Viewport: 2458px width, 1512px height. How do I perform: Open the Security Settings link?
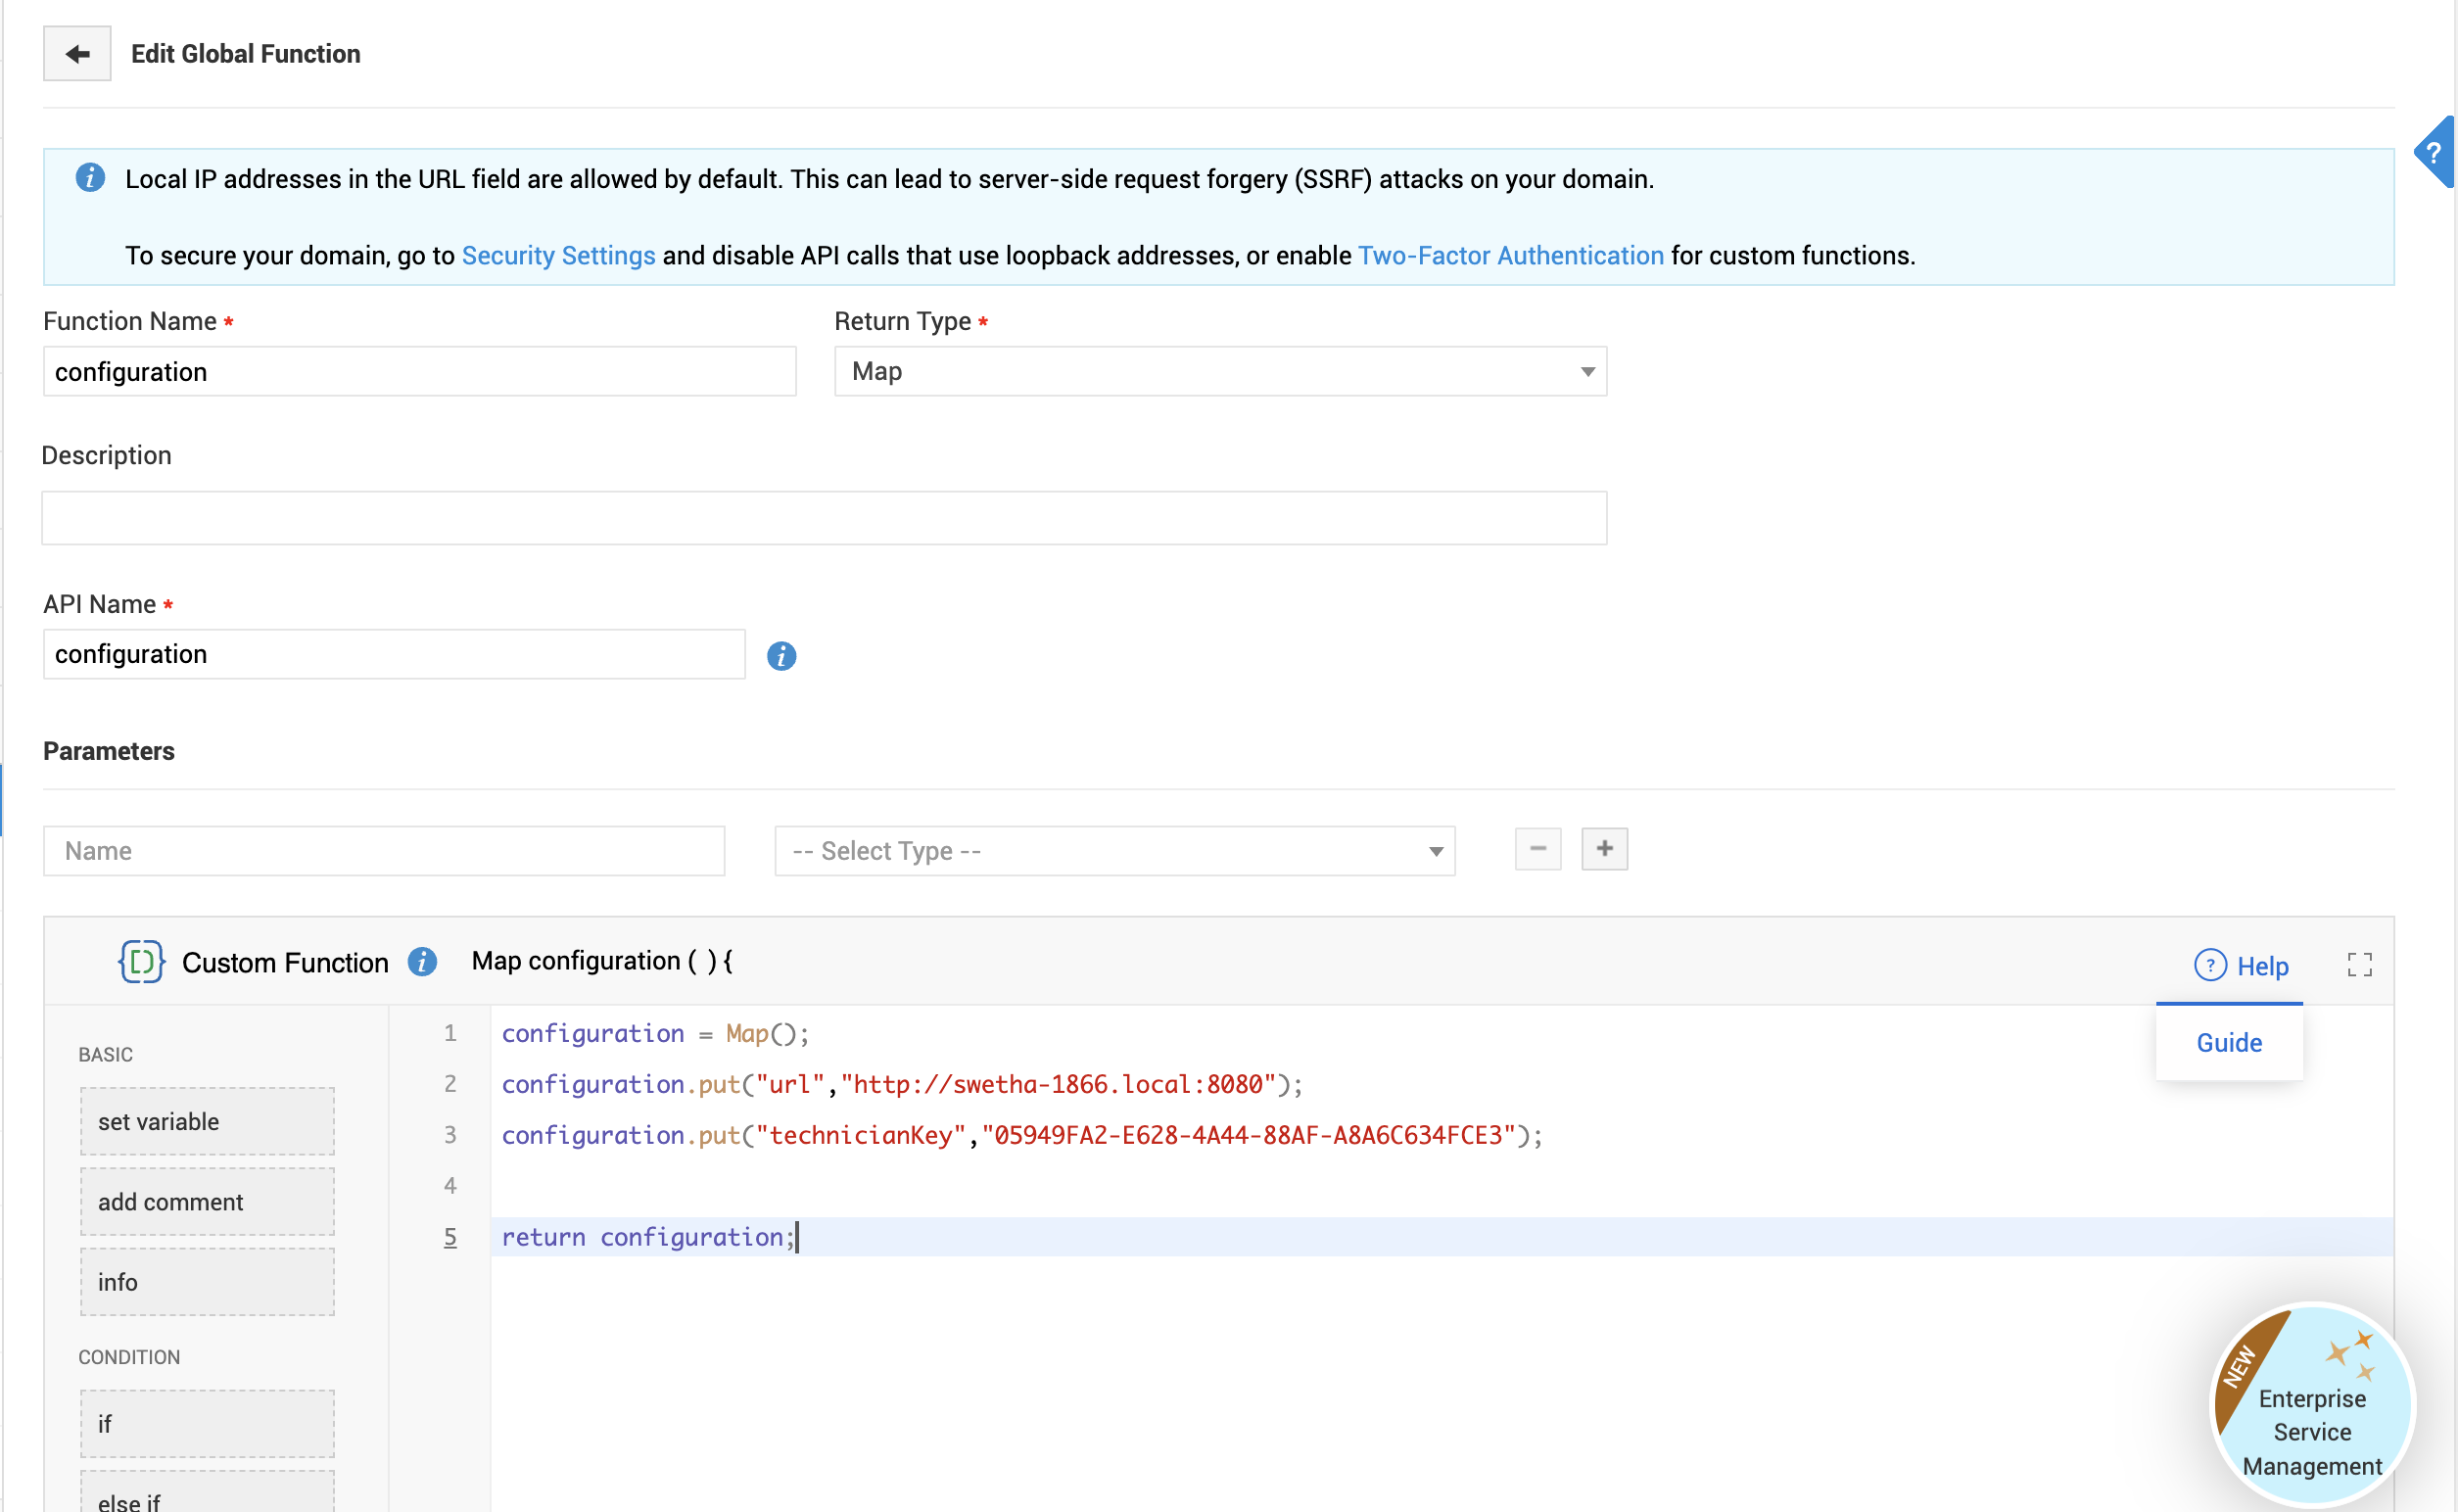pos(558,256)
